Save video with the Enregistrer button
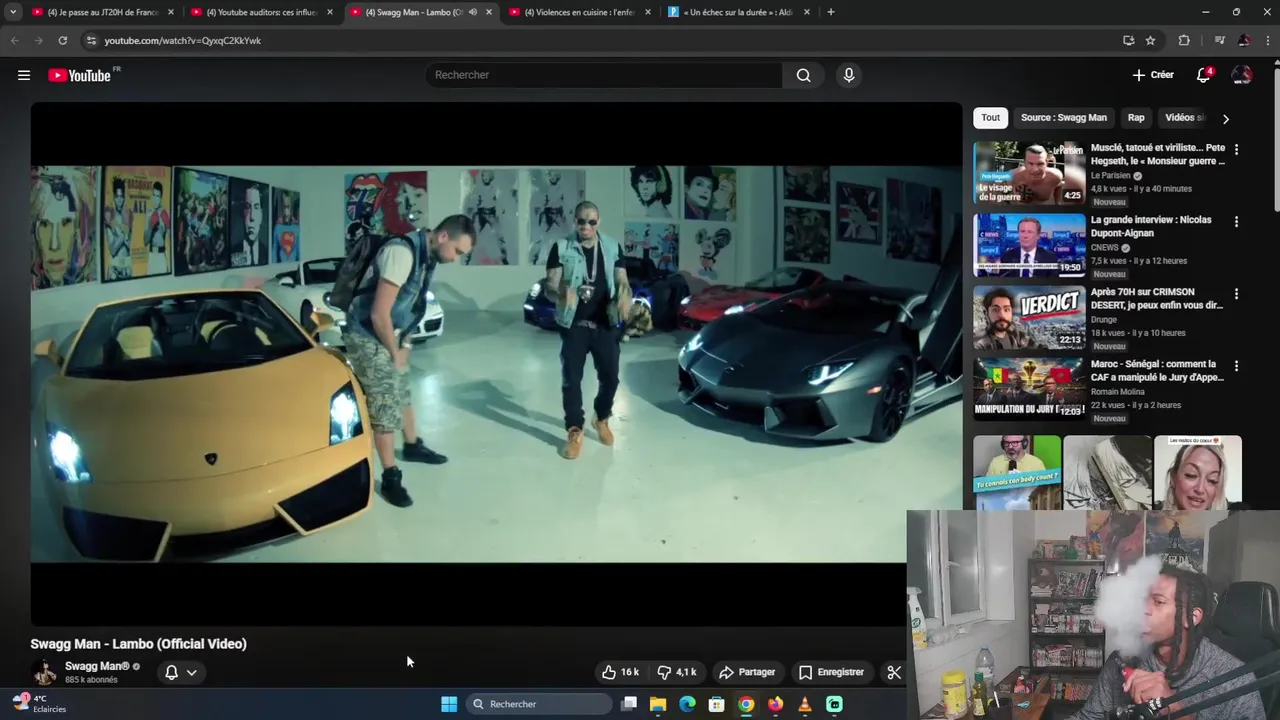The image size is (1280, 720). tap(831, 672)
